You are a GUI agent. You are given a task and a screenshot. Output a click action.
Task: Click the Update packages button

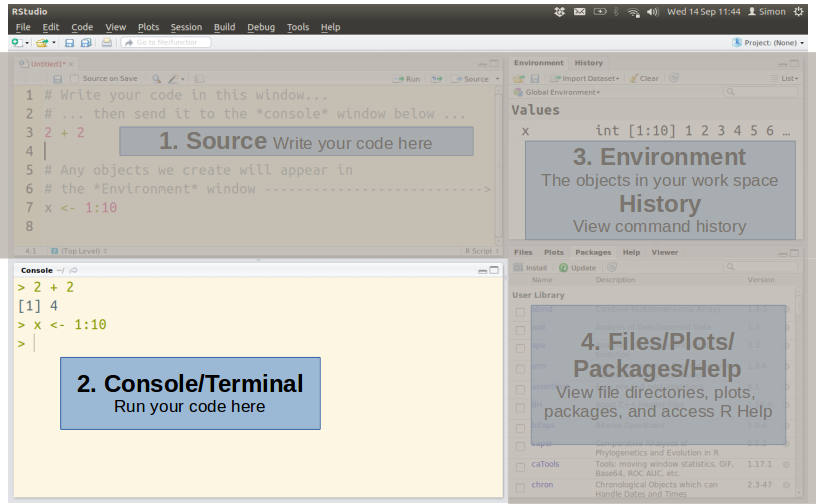pyautogui.click(x=578, y=268)
